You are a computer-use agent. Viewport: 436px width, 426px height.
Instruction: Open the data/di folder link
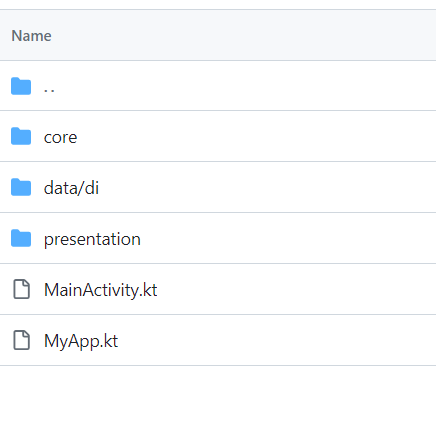(71, 188)
